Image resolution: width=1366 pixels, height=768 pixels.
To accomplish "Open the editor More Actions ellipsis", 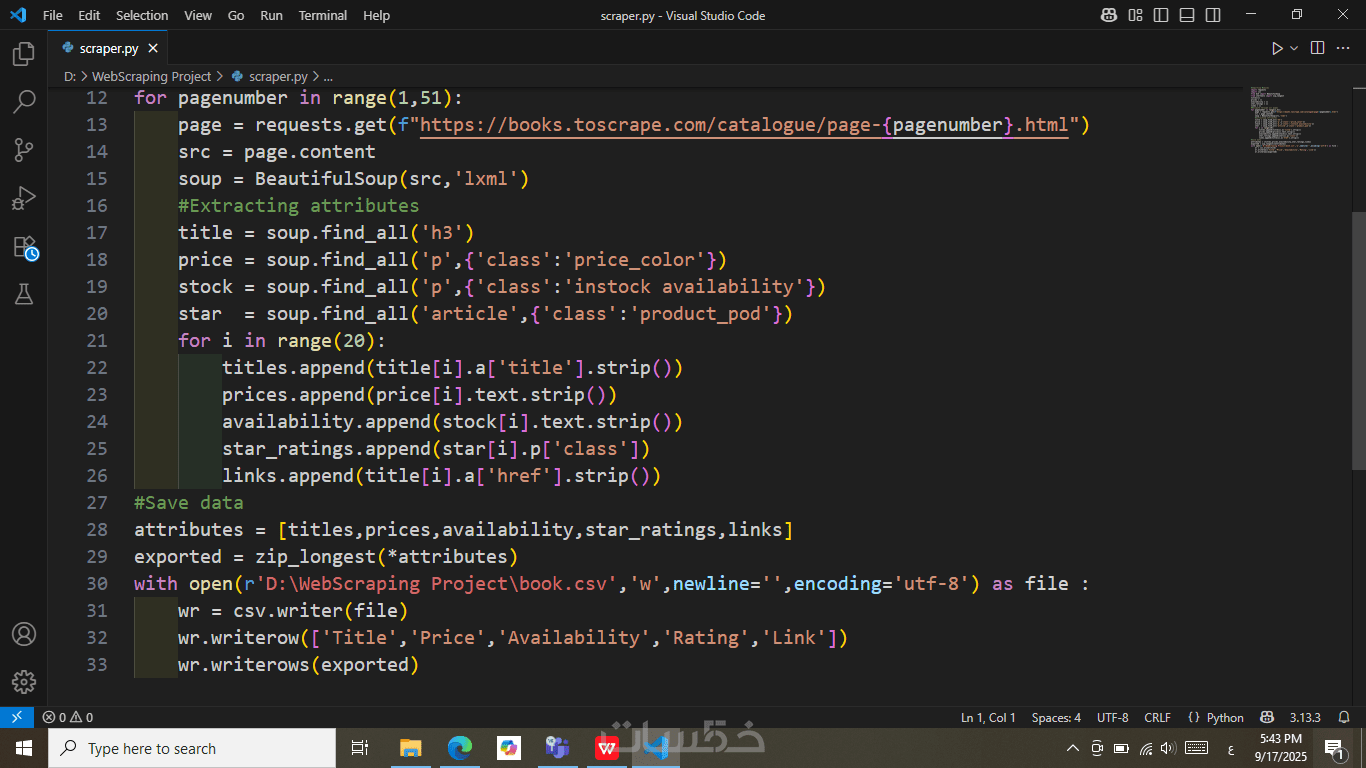I will pyautogui.click(x=1343, y=48).
